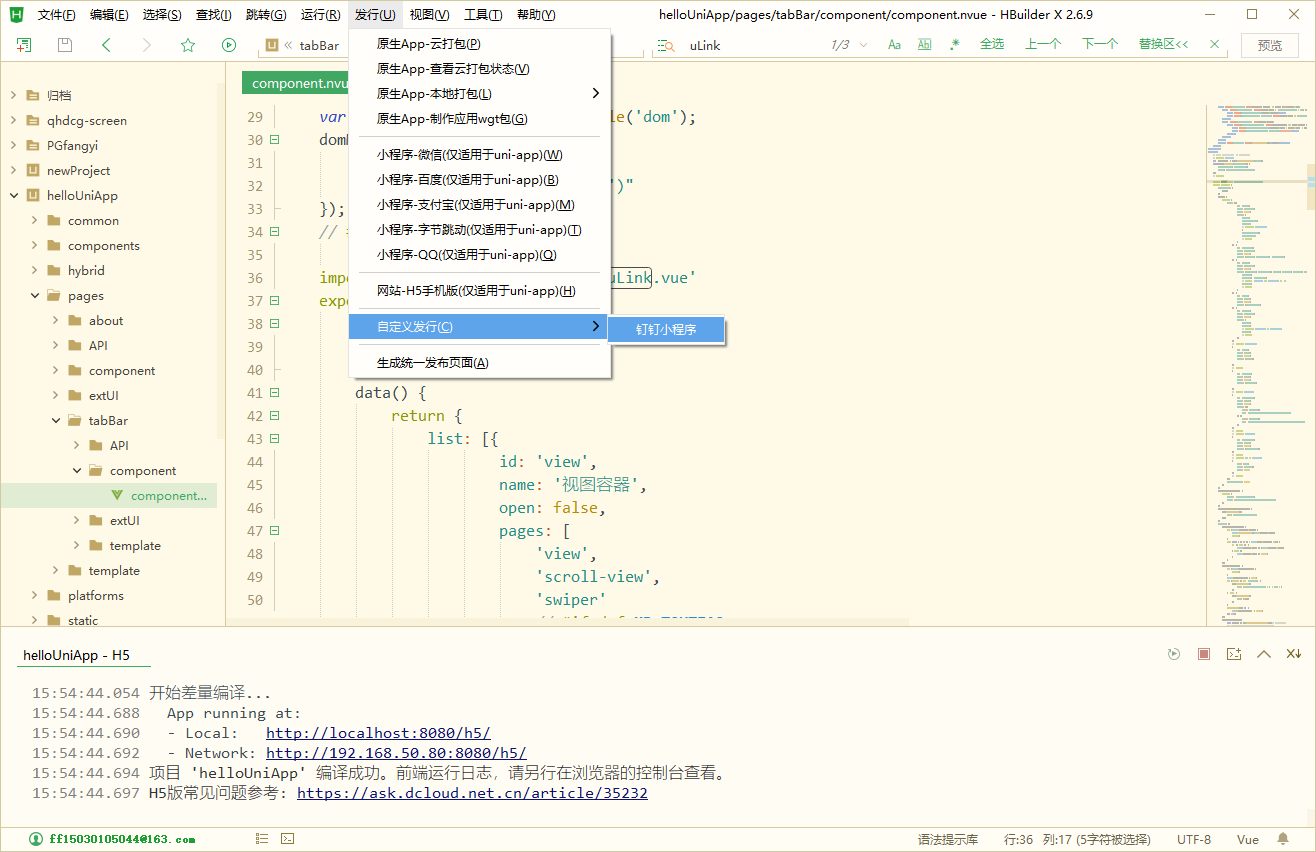
Task: Click the 预览 preview button
Action: 1270,45
